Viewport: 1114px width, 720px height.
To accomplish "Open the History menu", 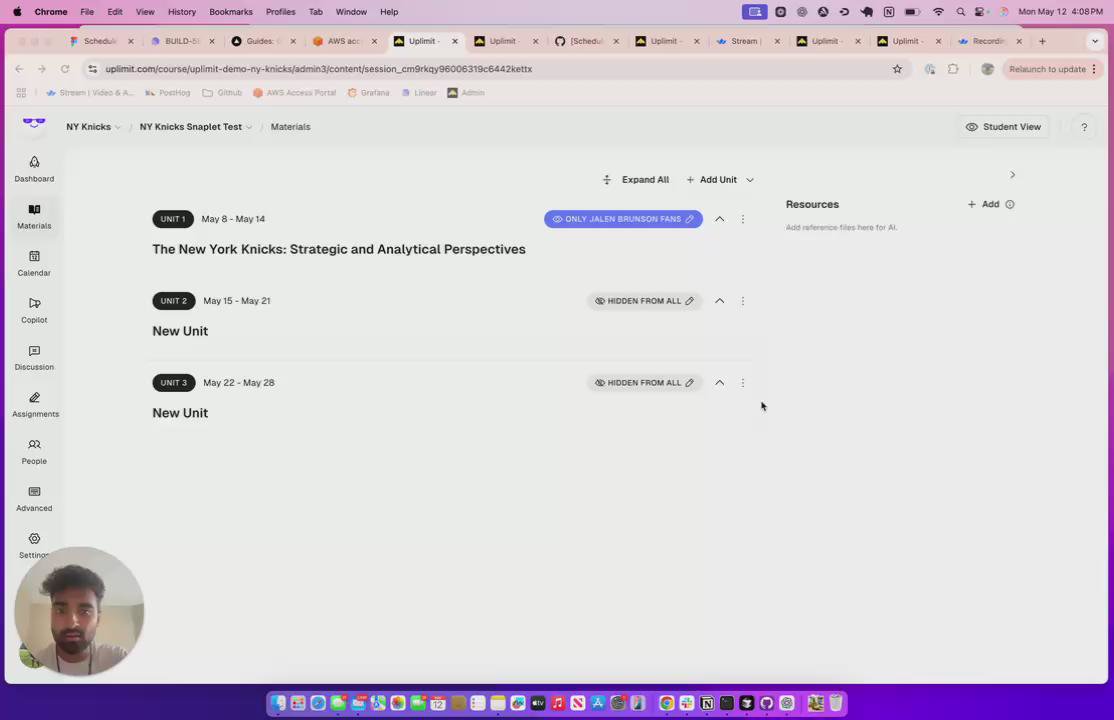I will (182, 12).
